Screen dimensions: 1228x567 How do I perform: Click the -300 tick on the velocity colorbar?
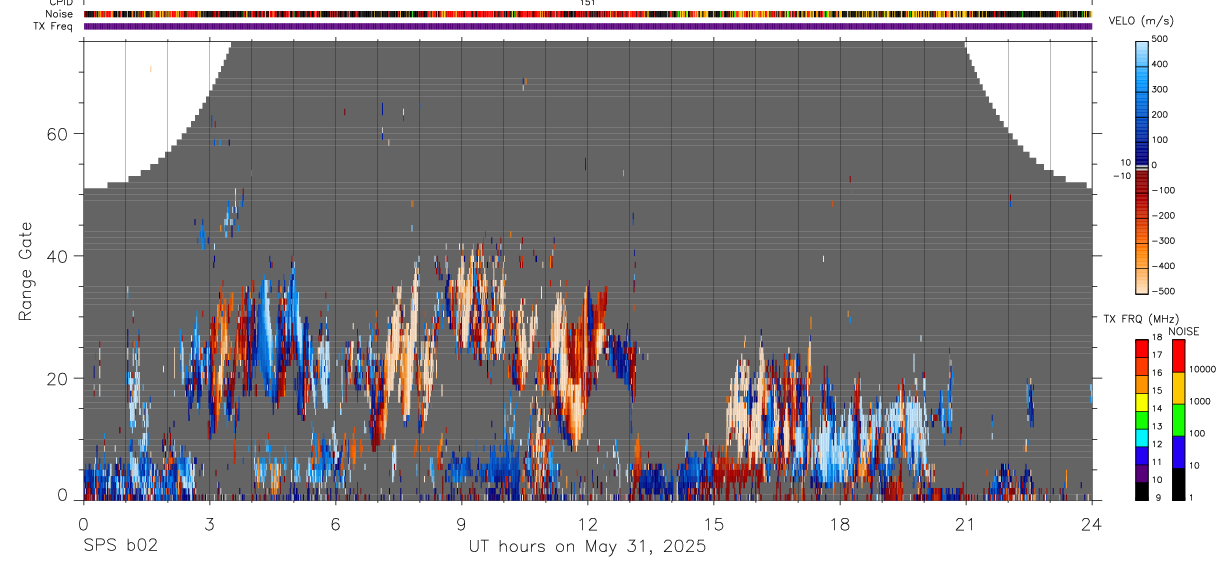(1165, 241)
